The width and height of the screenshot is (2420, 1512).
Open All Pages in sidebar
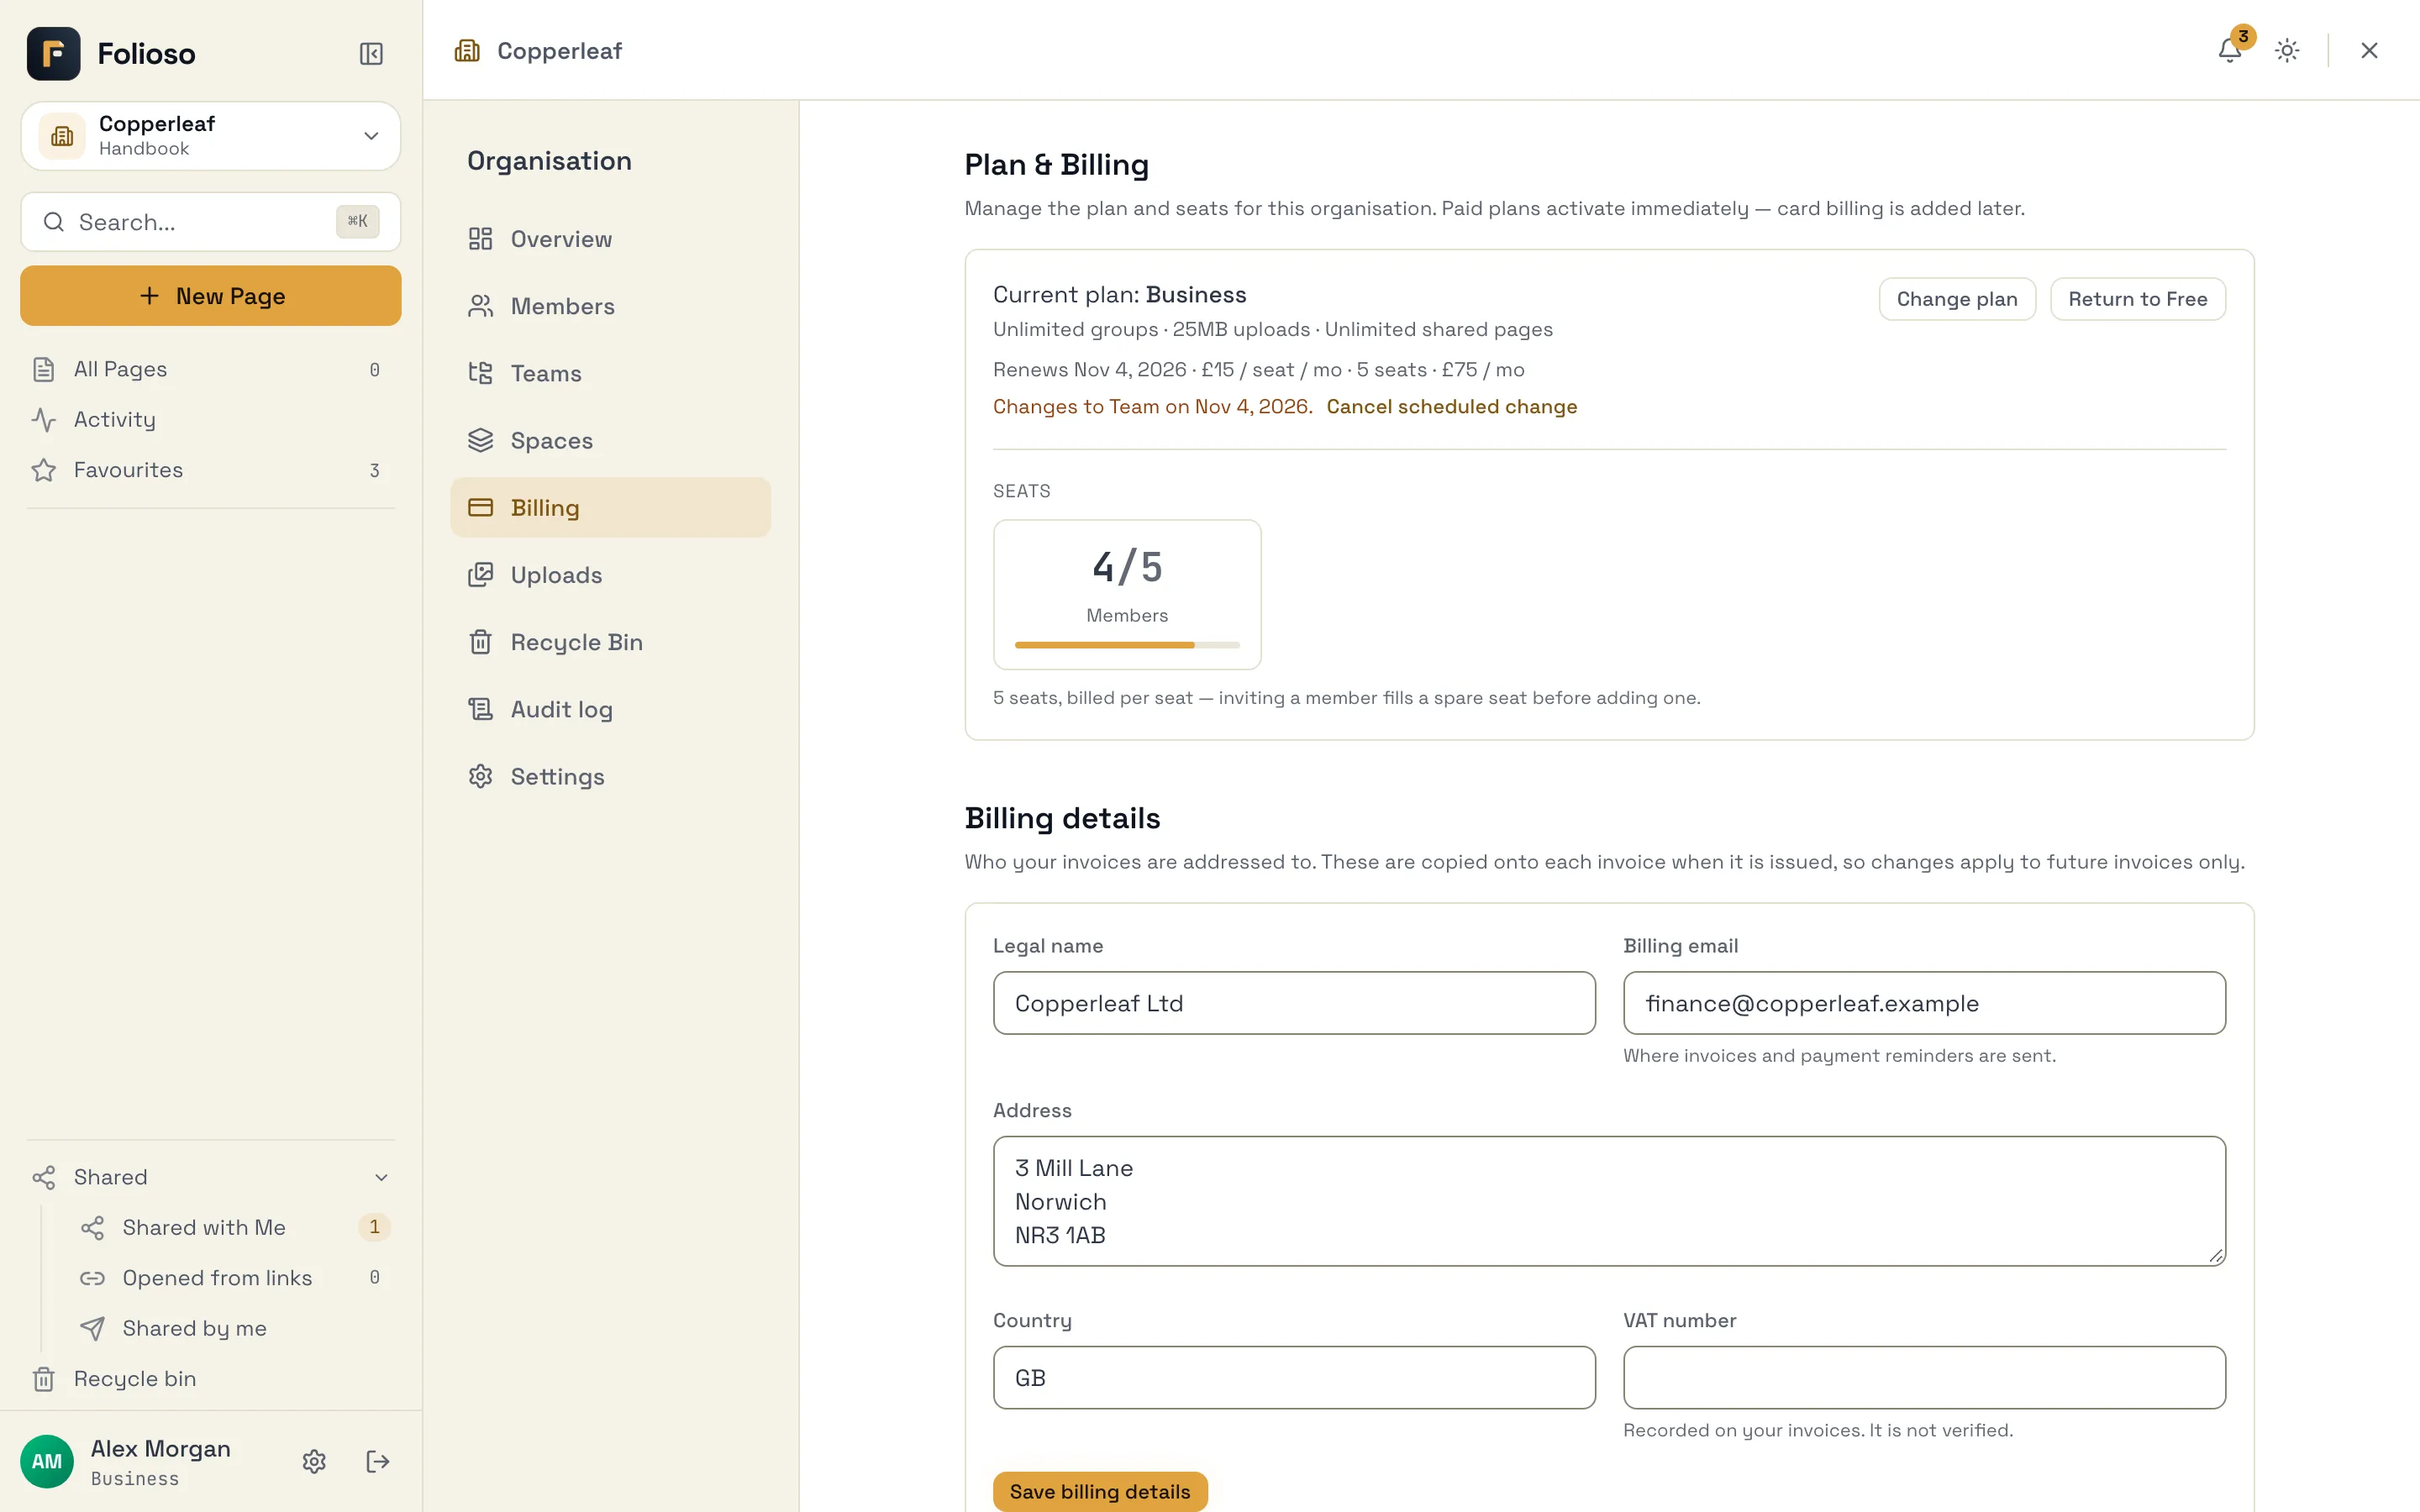click(x=211, y=369)
